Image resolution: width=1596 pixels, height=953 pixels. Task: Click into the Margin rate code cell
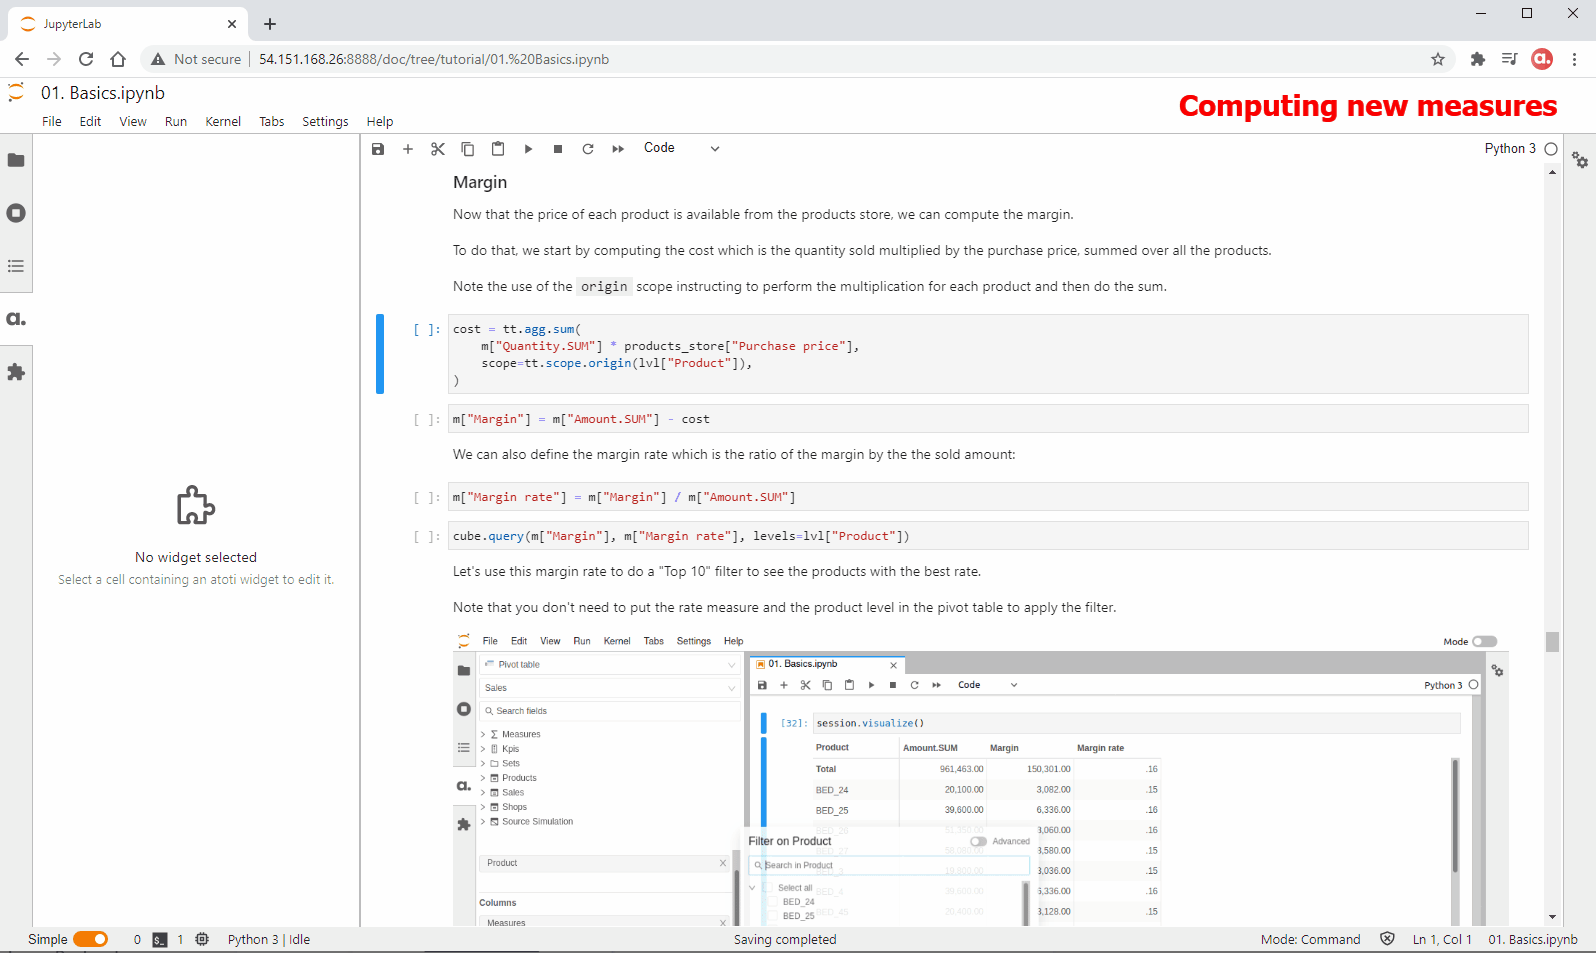[x=988, y=497]
